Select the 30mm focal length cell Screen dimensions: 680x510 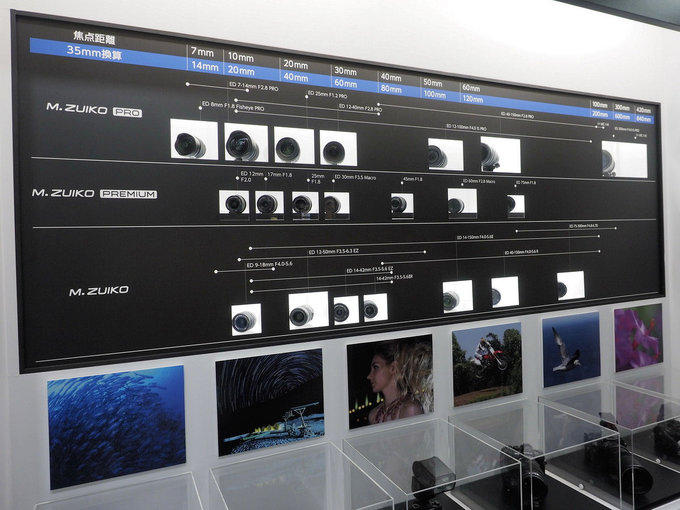click(345, 71)
